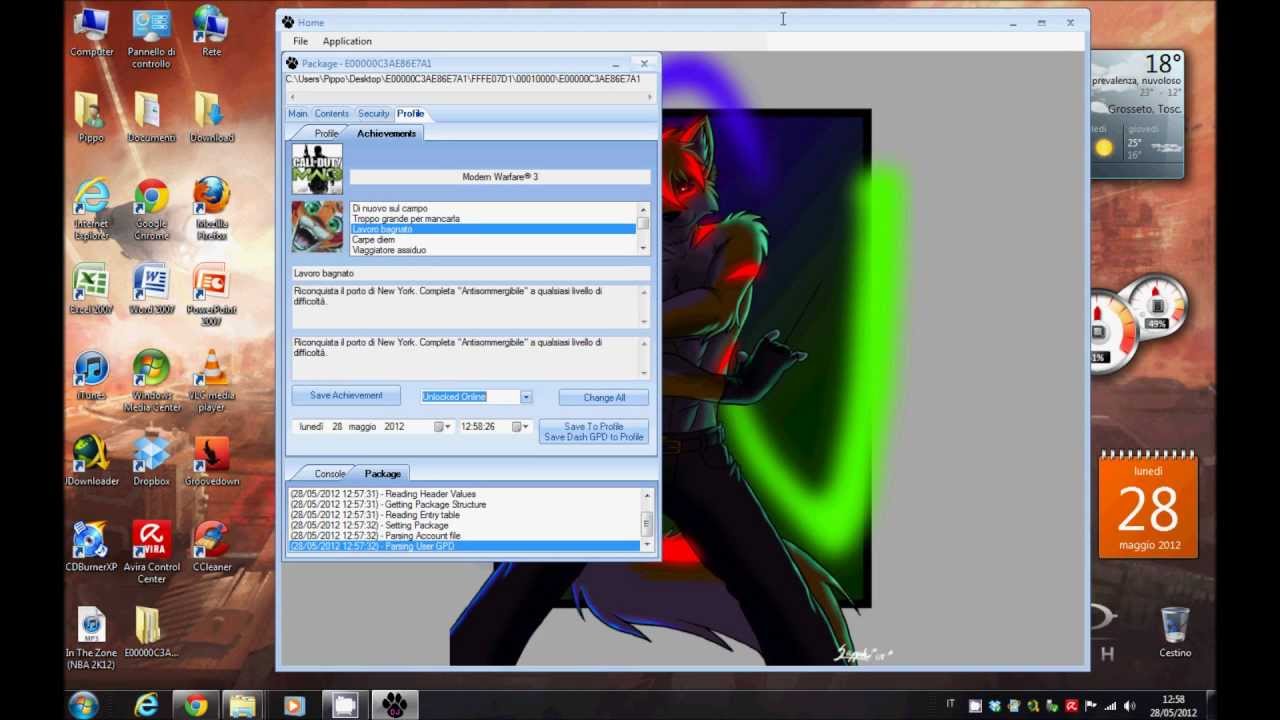Viewport: 1280px width, 720px height.
Task: Open the Word 2007 desktop shortcut
Action: [x=151, y=289]
